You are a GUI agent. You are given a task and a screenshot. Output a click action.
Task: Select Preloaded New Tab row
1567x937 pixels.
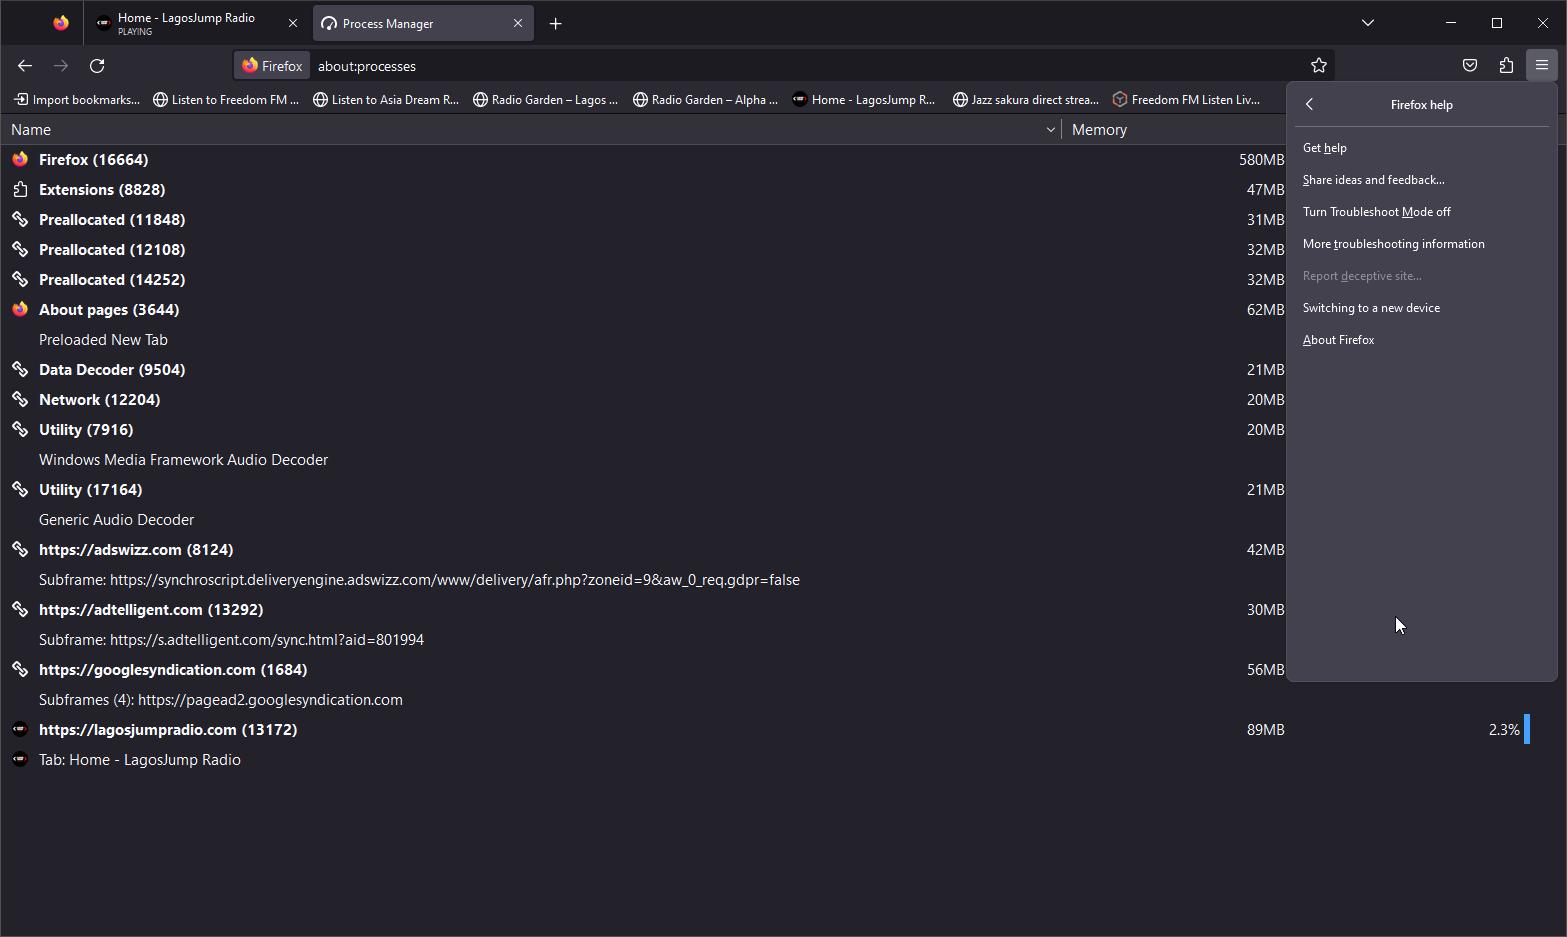pyautogui.click(x=643, y=339)
